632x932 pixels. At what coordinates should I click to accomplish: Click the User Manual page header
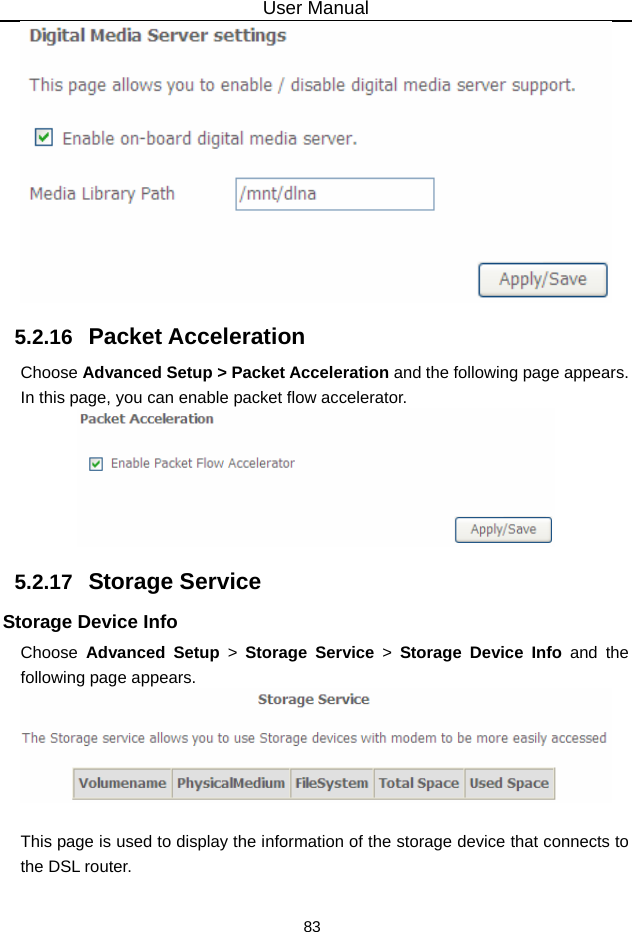click(x=315, y=9)
